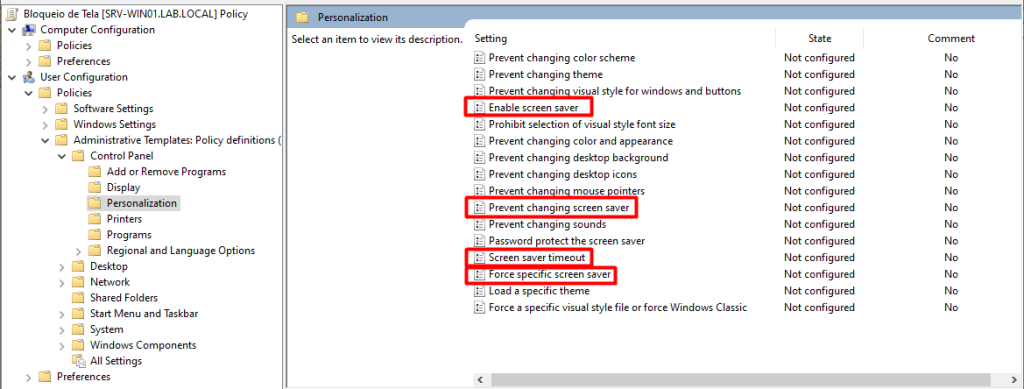Select the Desktop tree item
1024x389 pixels.
tap(109, 266)
